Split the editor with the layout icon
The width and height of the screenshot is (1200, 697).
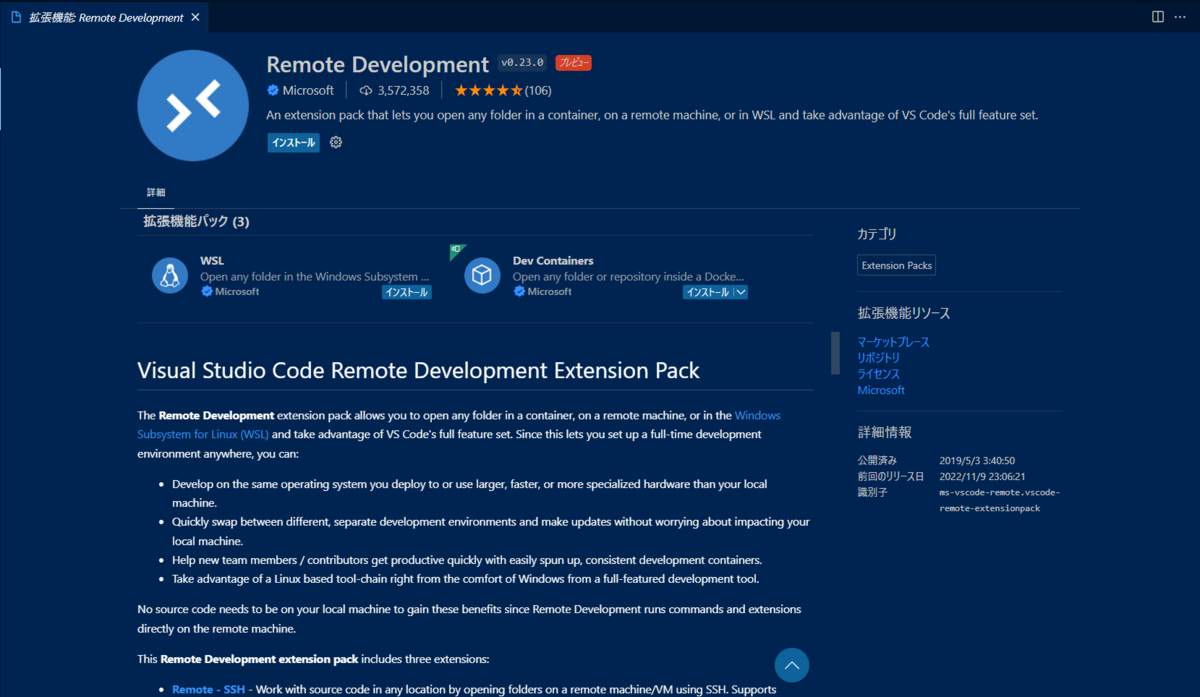1157,17
